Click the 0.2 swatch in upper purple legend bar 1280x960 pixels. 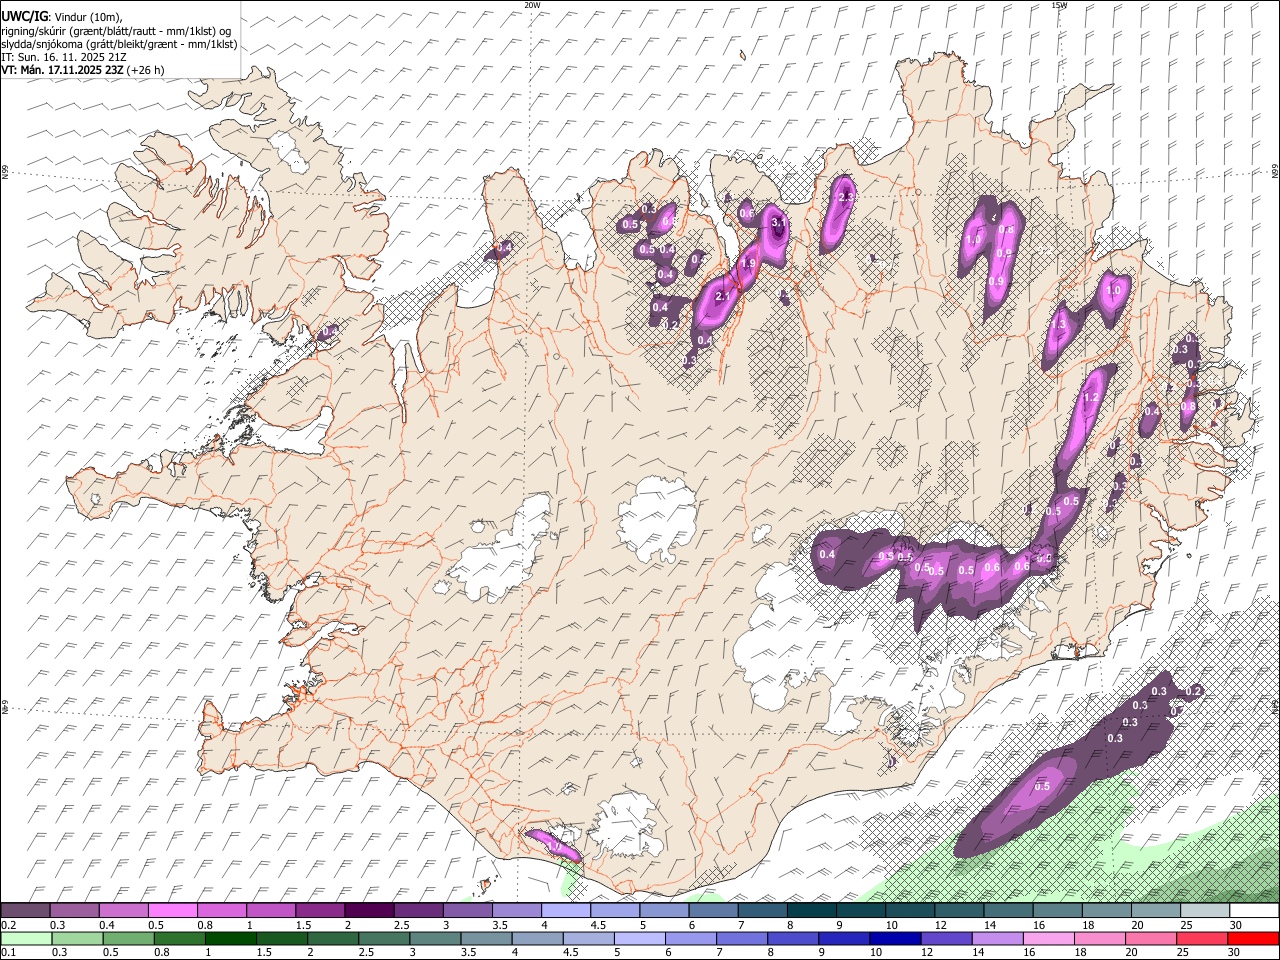25,911
